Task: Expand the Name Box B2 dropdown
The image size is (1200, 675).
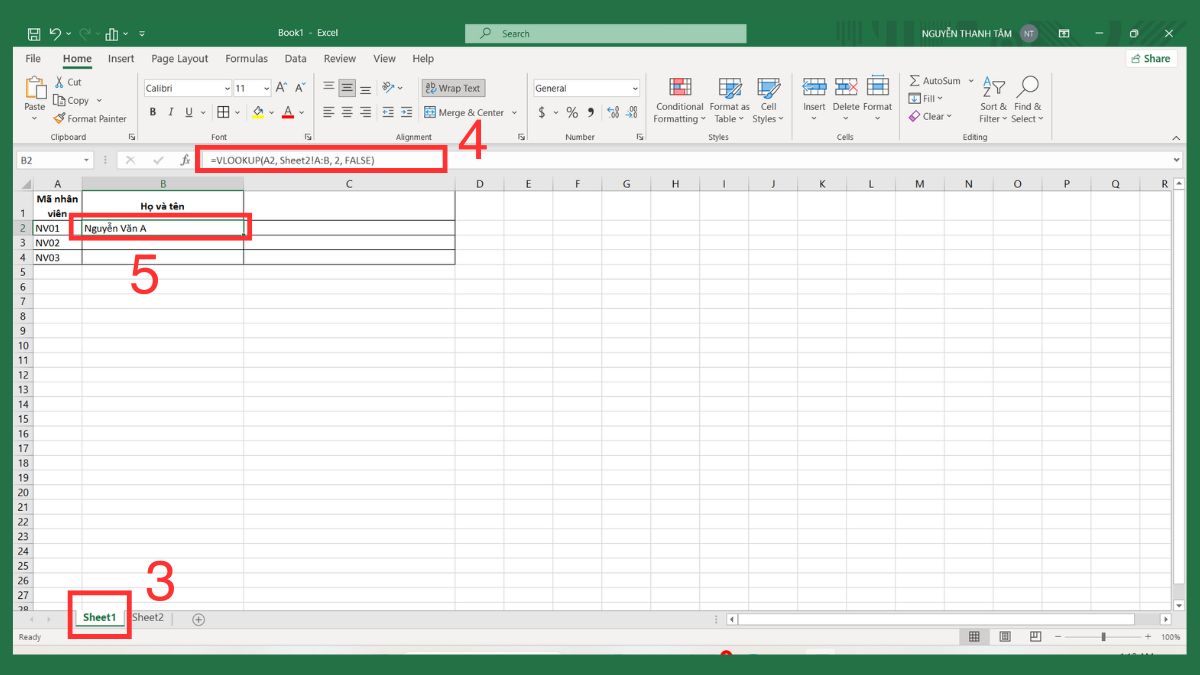Action: (x=87, y=160)
